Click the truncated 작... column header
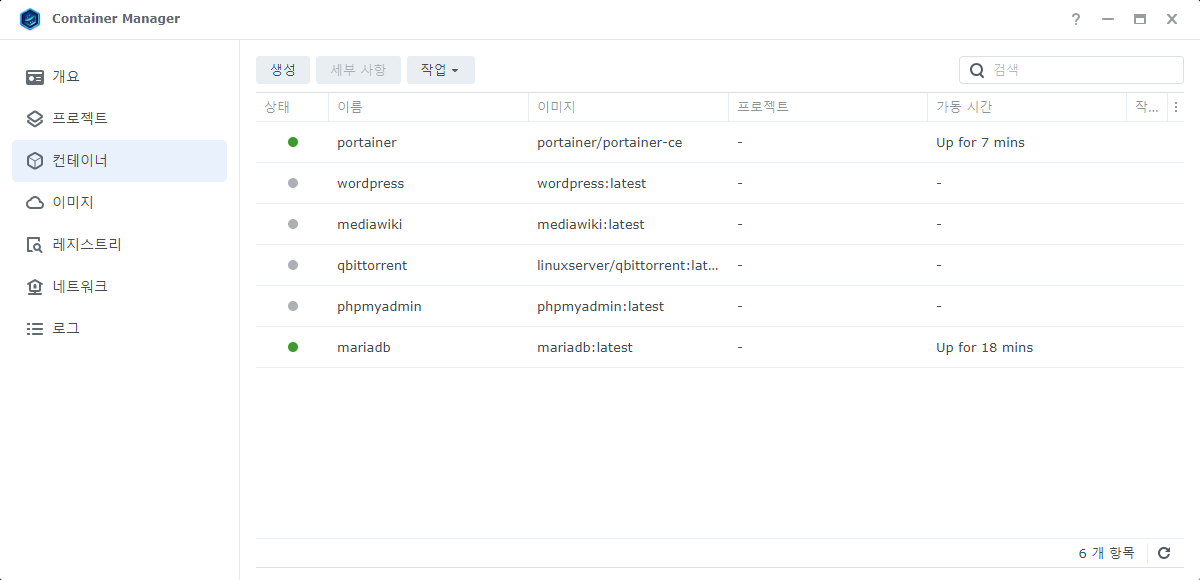 [x=1147, y=107]
